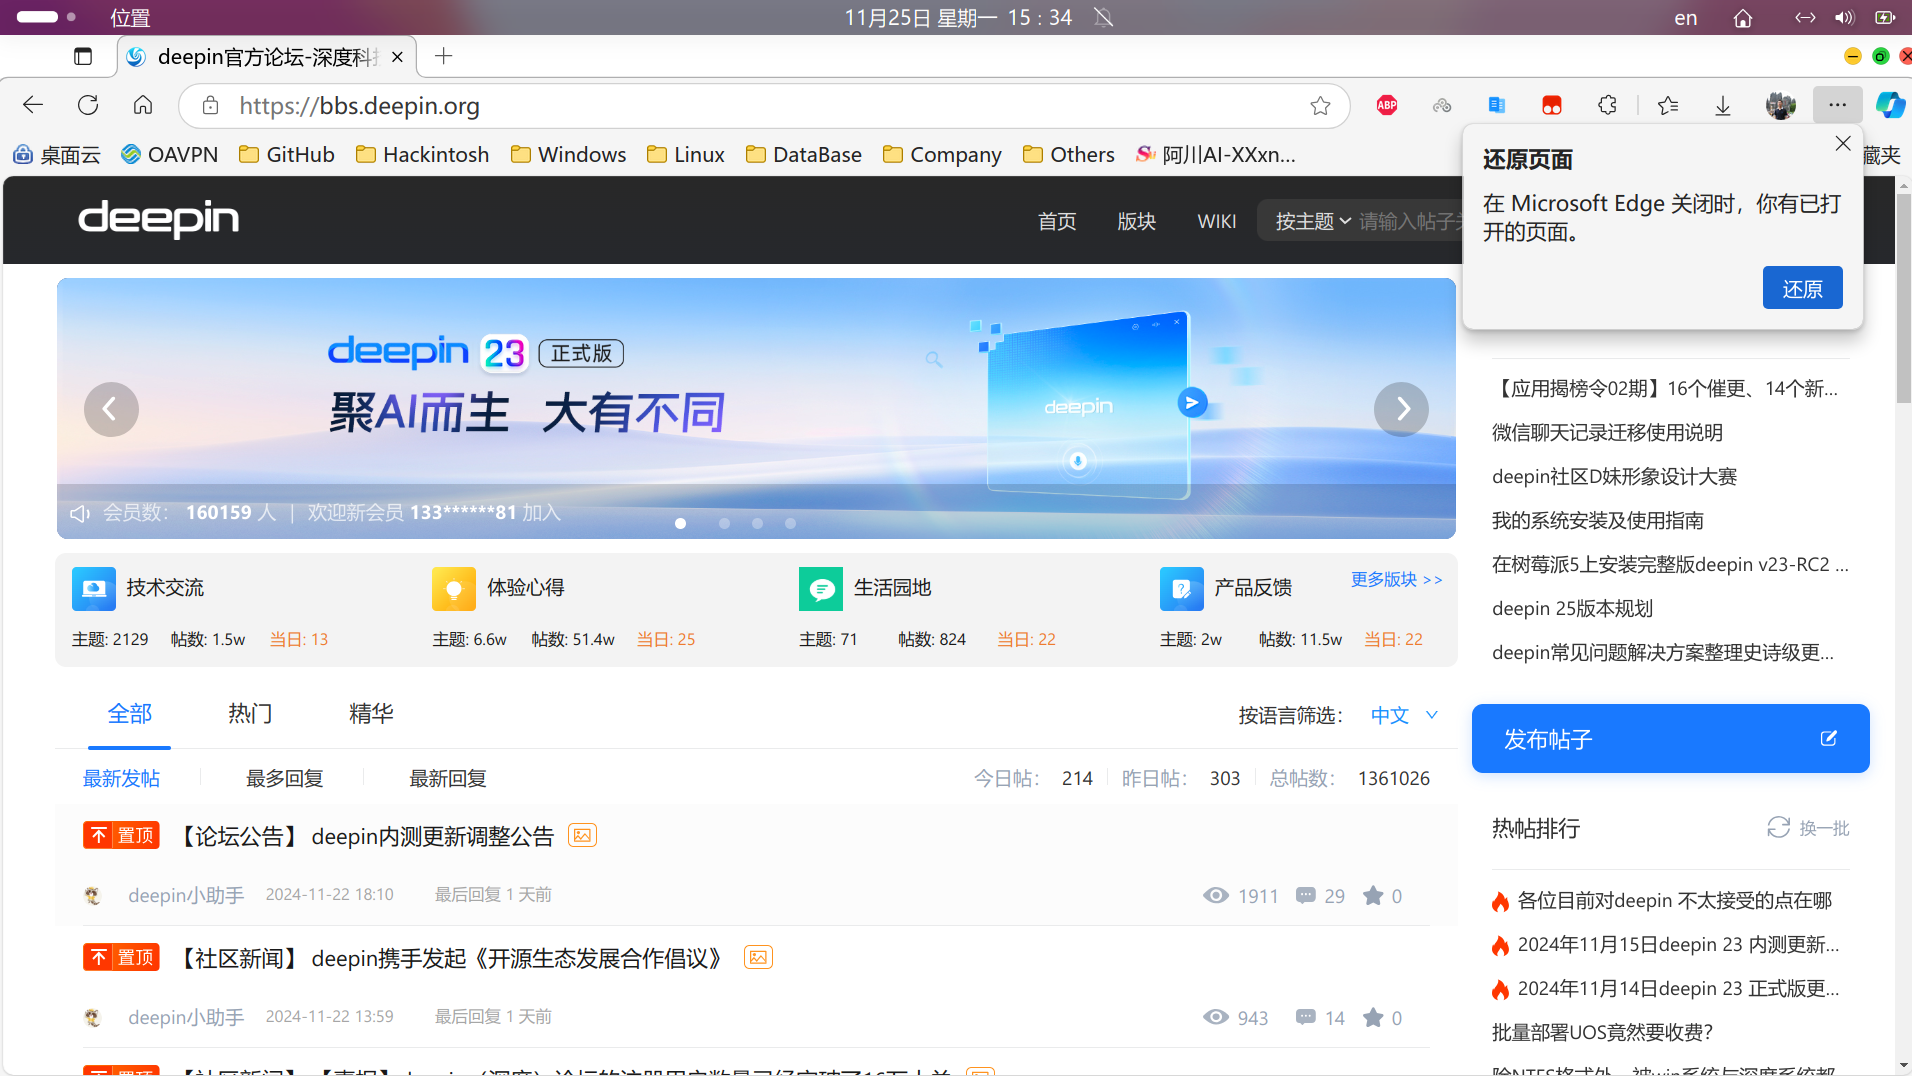Show the previous banner slide
The width and height of the screenshot is (1912, 1076).
tap(111, 409)
